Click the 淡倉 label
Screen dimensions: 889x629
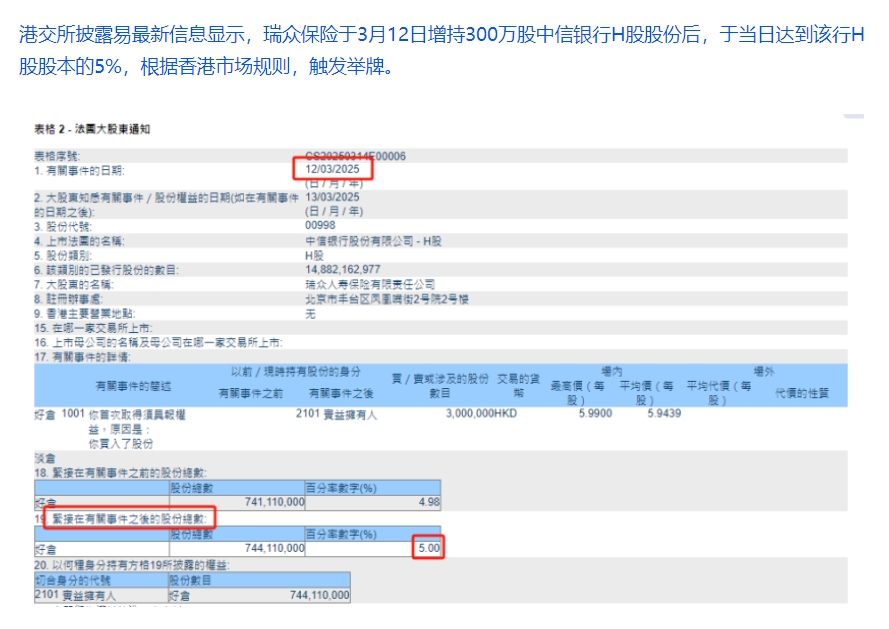[x=45, y=458]
